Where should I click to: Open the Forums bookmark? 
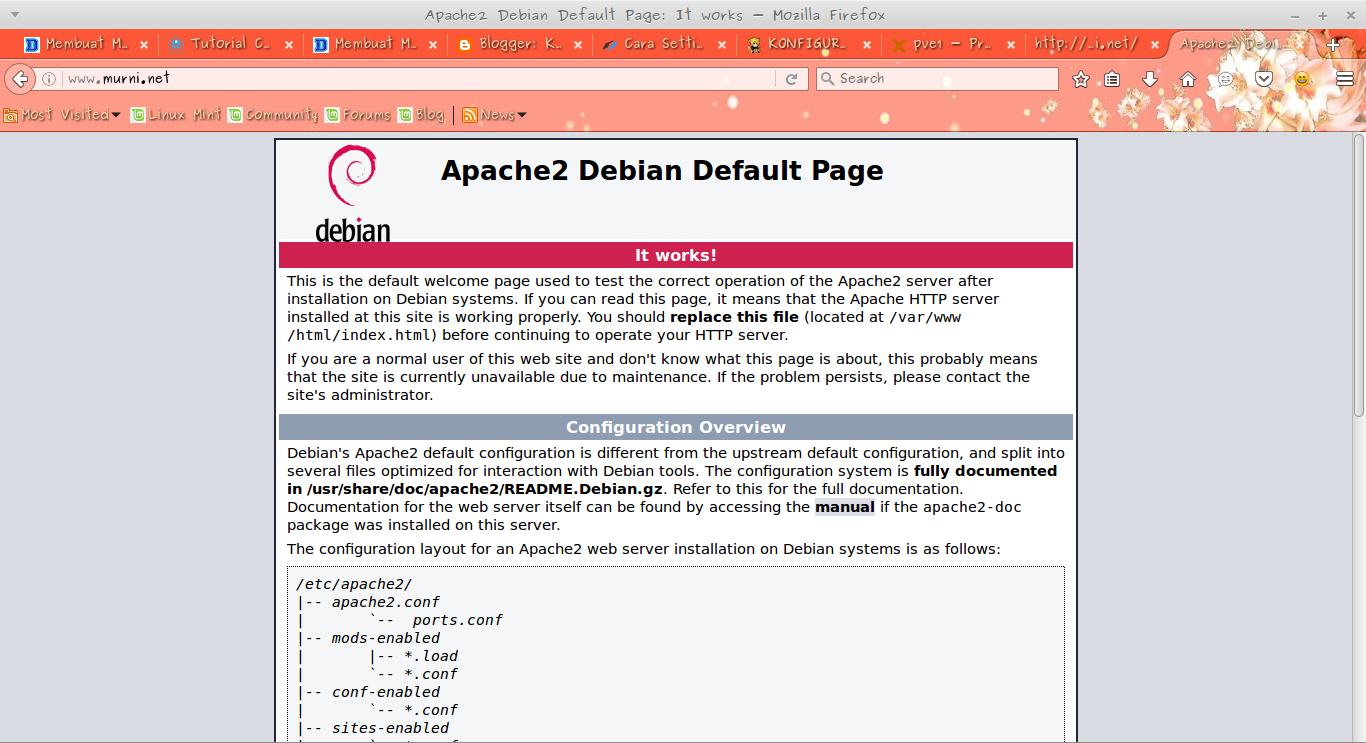pos(357,115)
